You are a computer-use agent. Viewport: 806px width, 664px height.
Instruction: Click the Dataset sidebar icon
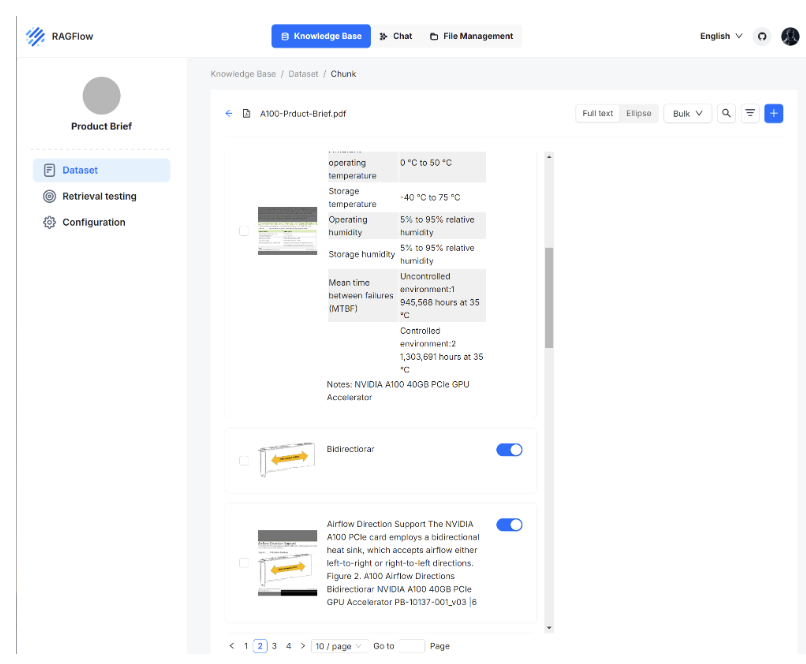coord(49,170)
